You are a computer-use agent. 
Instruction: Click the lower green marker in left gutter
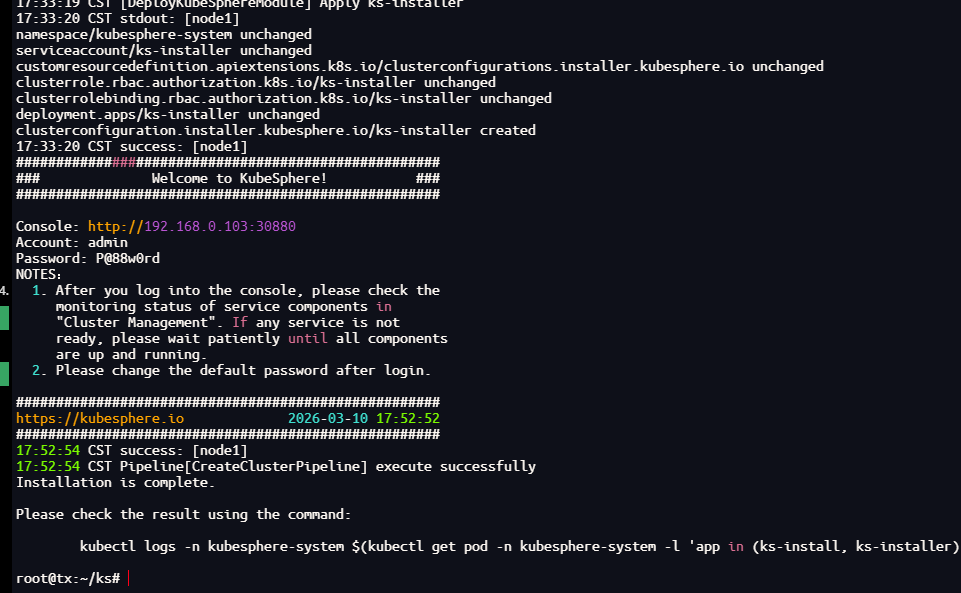coord(4,374)
